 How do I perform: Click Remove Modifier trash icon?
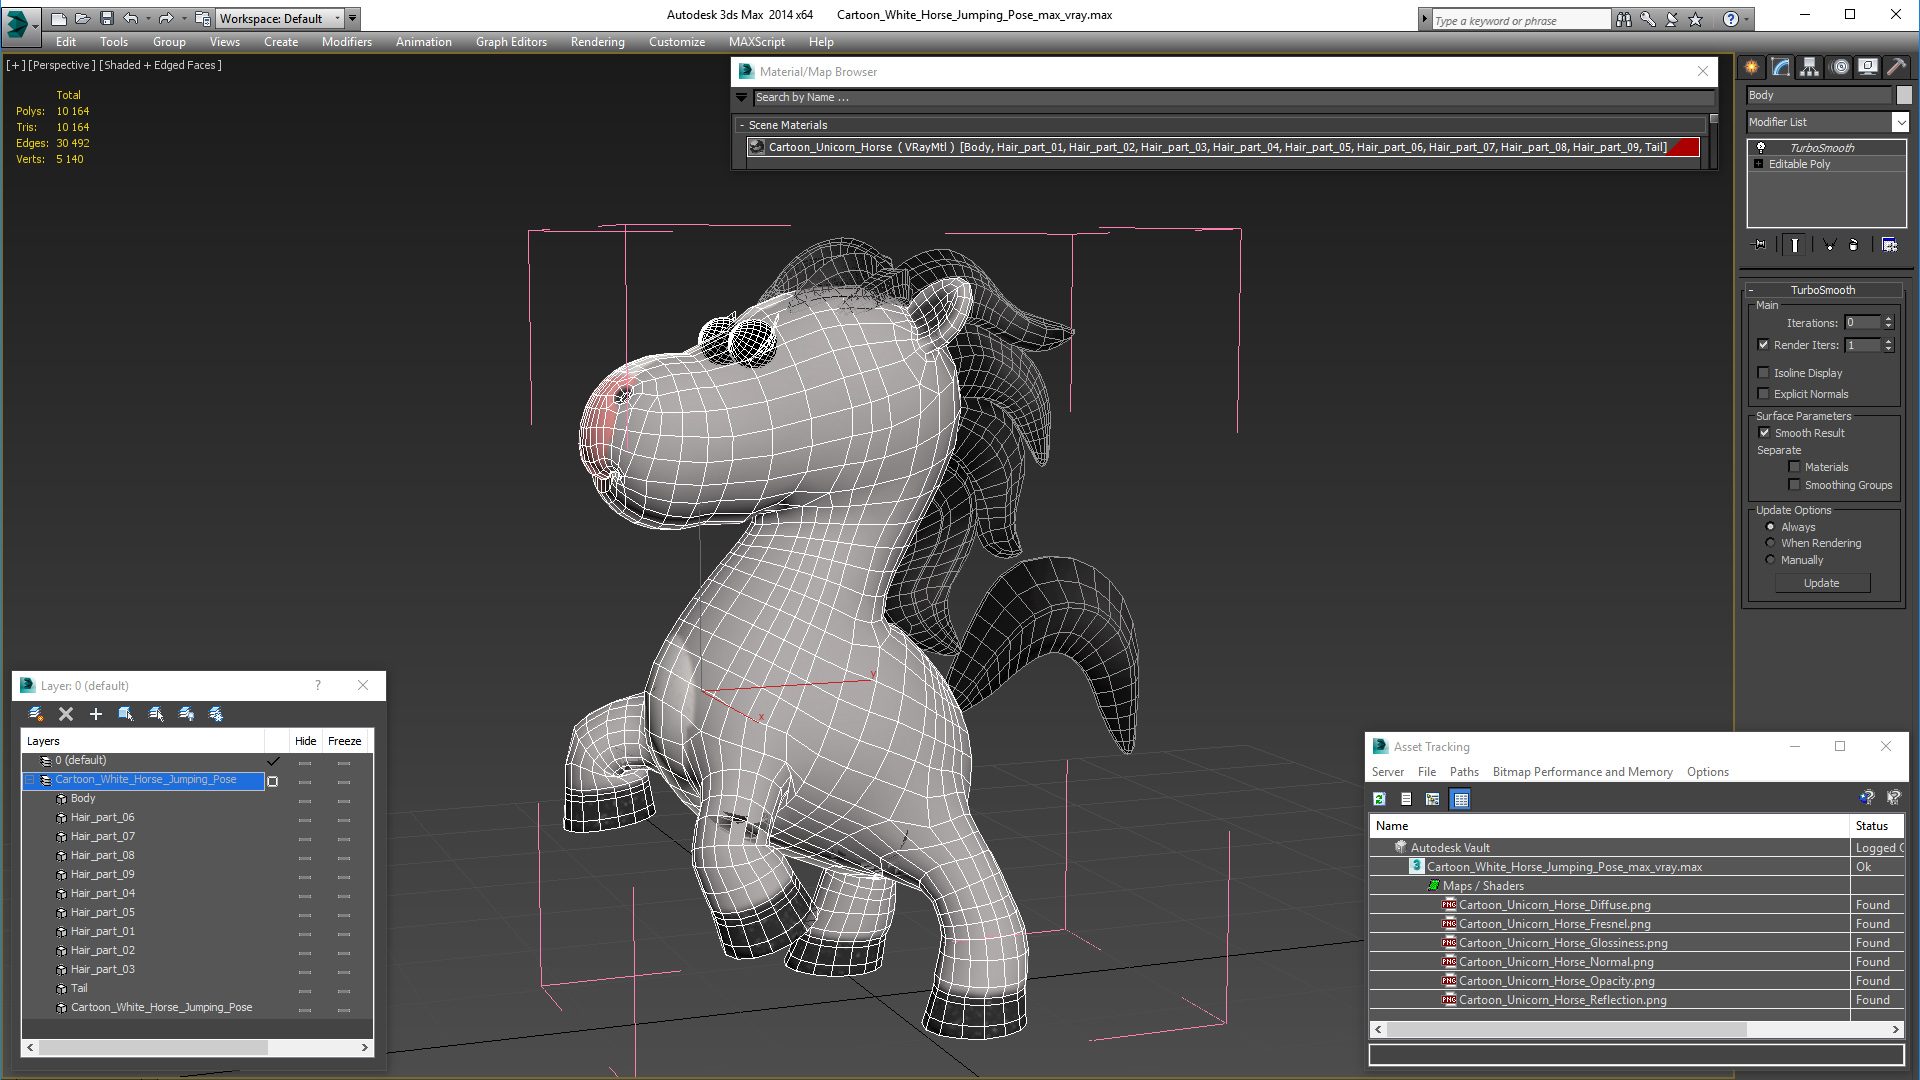1854,245
